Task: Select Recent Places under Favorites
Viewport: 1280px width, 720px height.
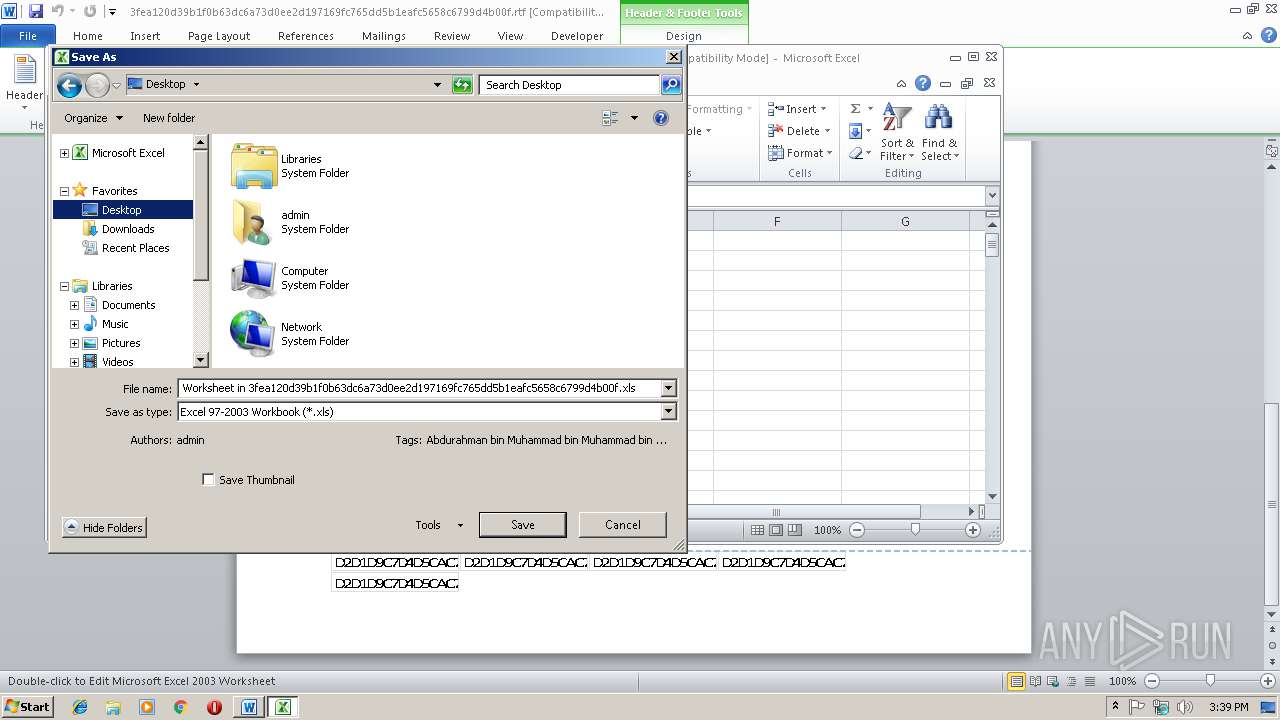Action: [x=135, y=248]
